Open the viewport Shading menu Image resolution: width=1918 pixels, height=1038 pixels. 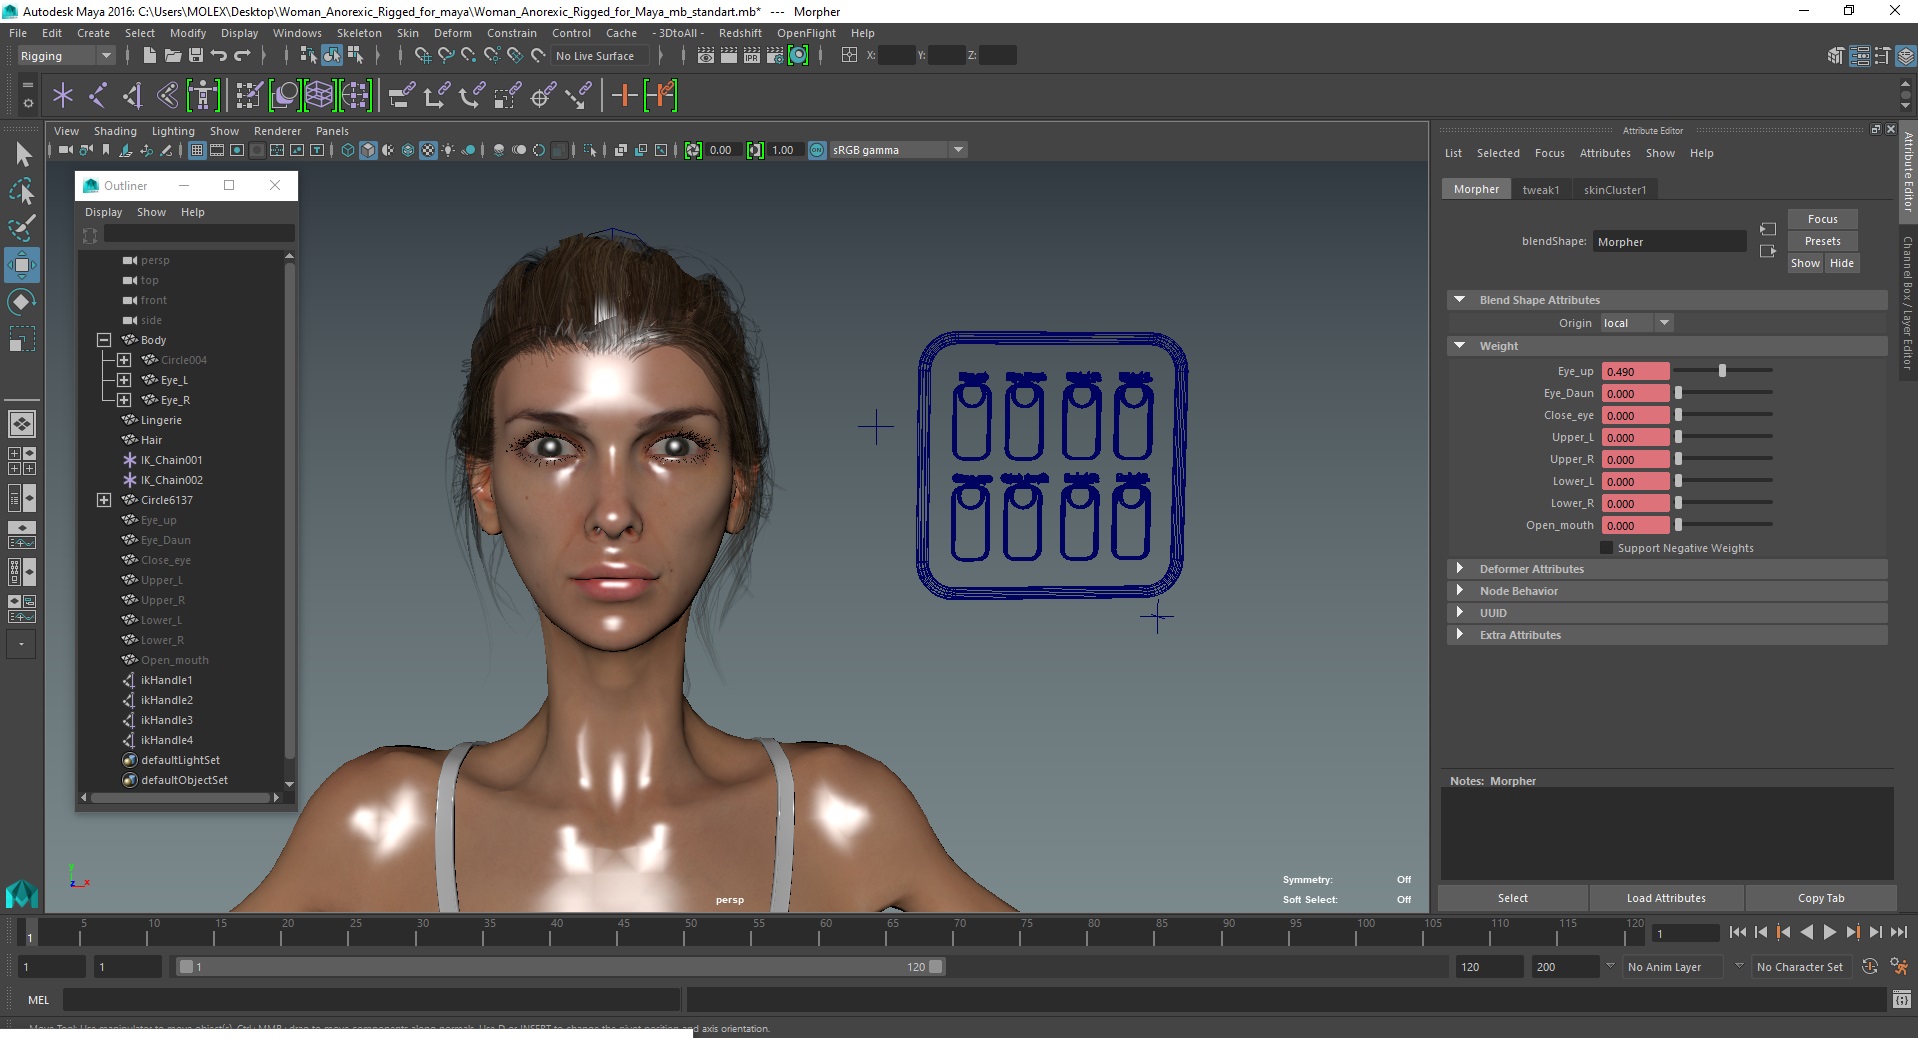(x=115, y=131)
